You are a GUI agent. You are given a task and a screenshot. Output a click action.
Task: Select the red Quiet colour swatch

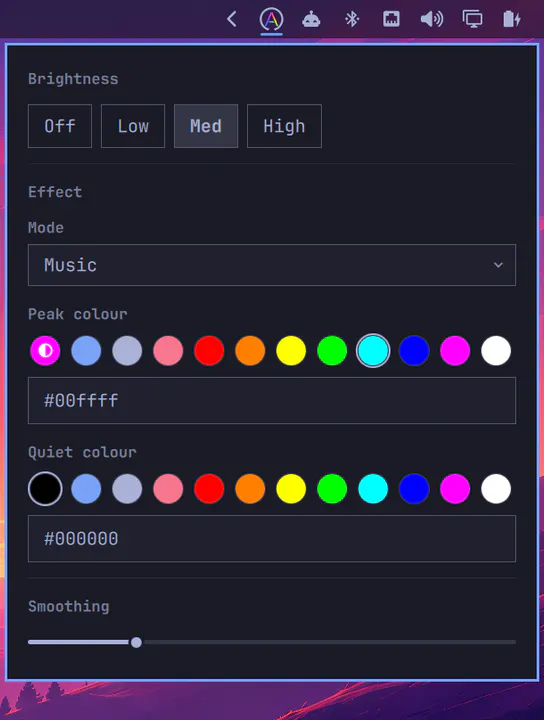209,489
